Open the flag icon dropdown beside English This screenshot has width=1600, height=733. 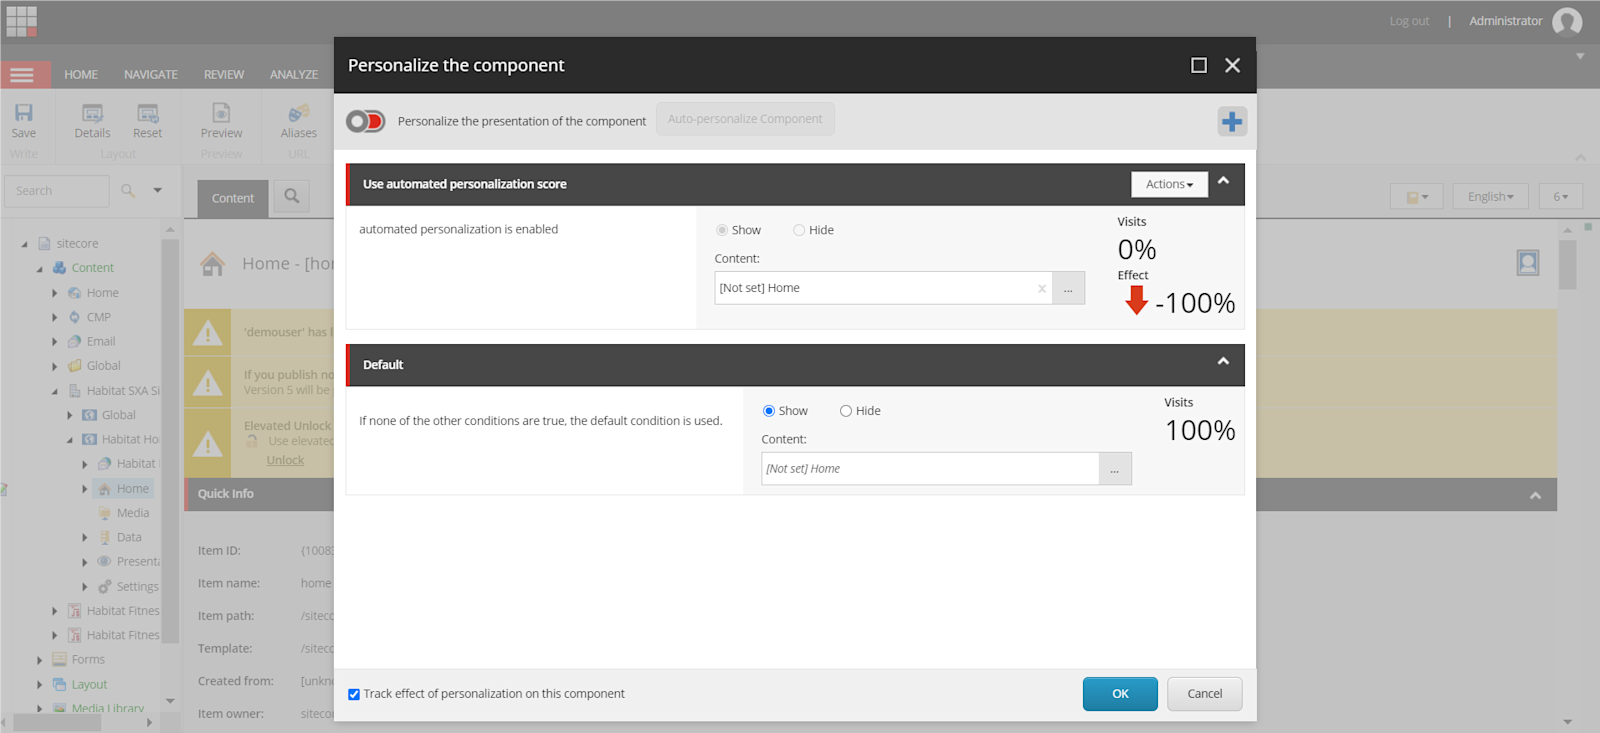point(1417,197)
